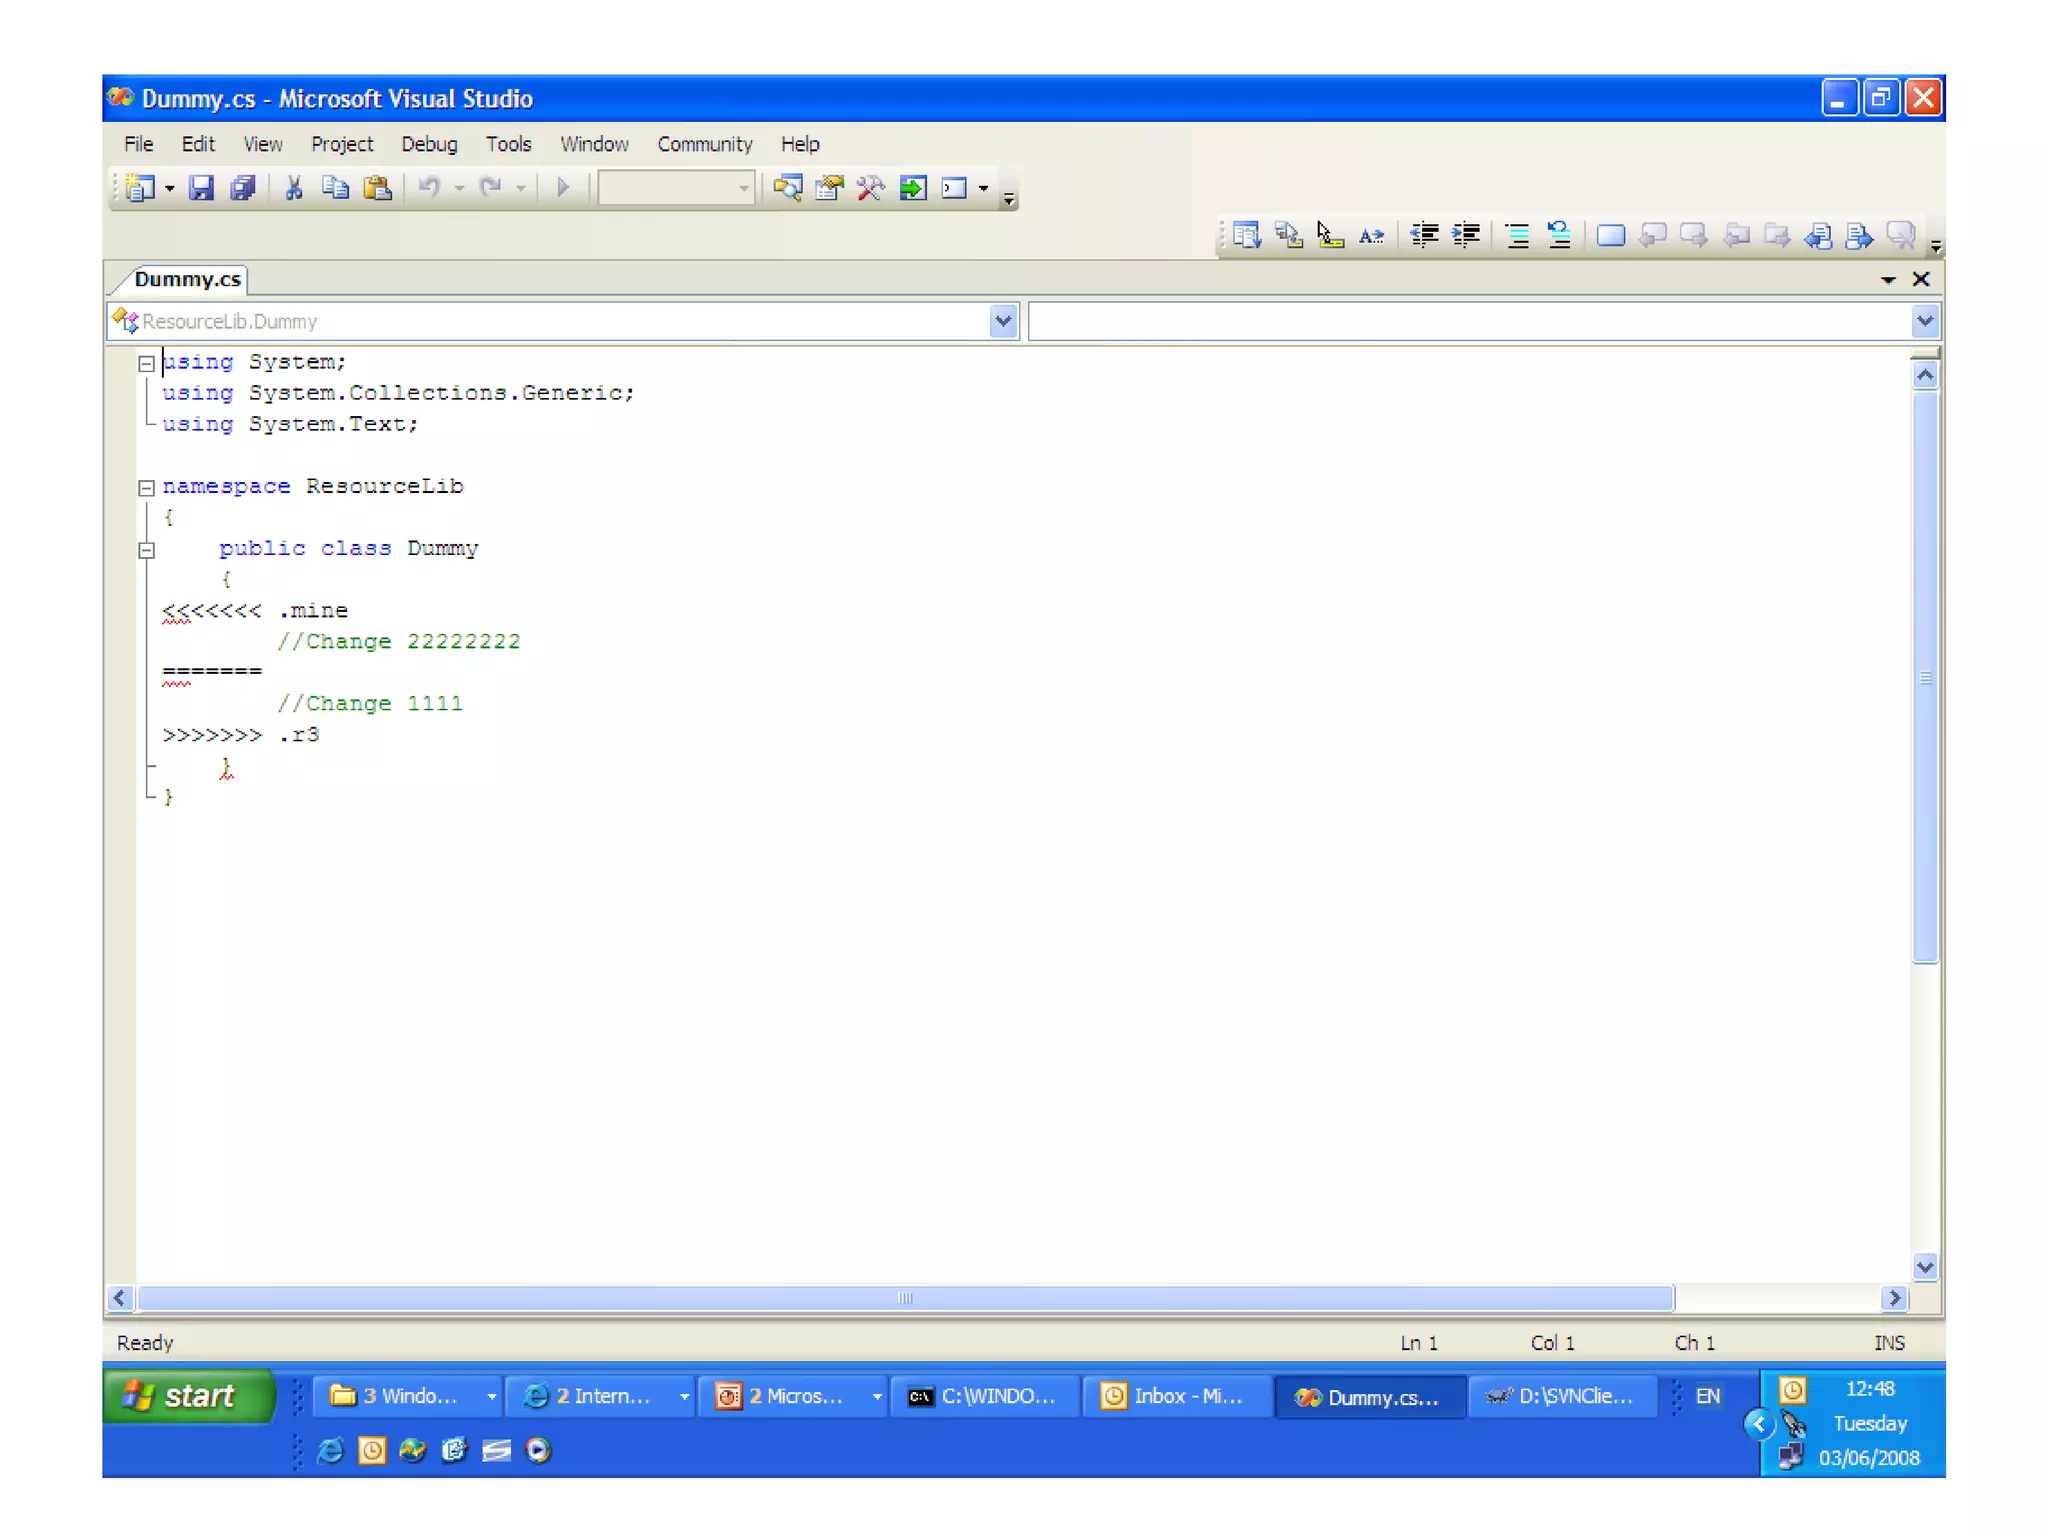Collapse the using directives block

click(146, 364)
